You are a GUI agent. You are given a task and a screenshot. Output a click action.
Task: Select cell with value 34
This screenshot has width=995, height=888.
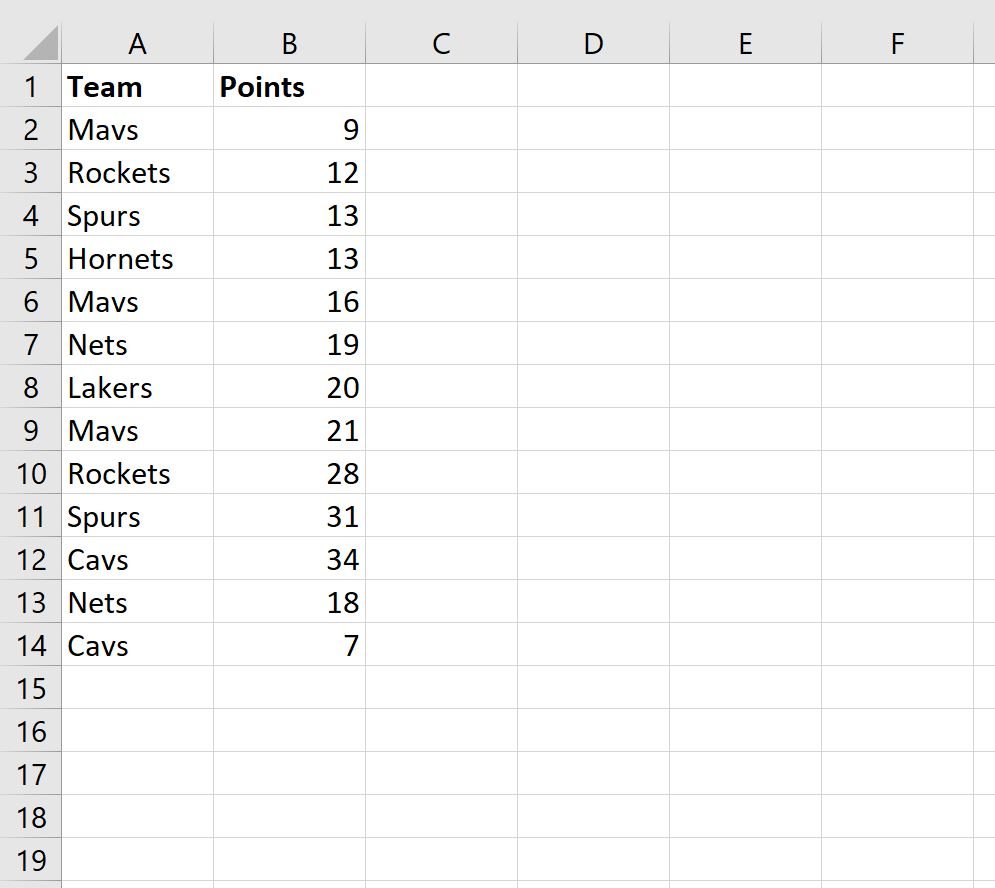point(289,559)
